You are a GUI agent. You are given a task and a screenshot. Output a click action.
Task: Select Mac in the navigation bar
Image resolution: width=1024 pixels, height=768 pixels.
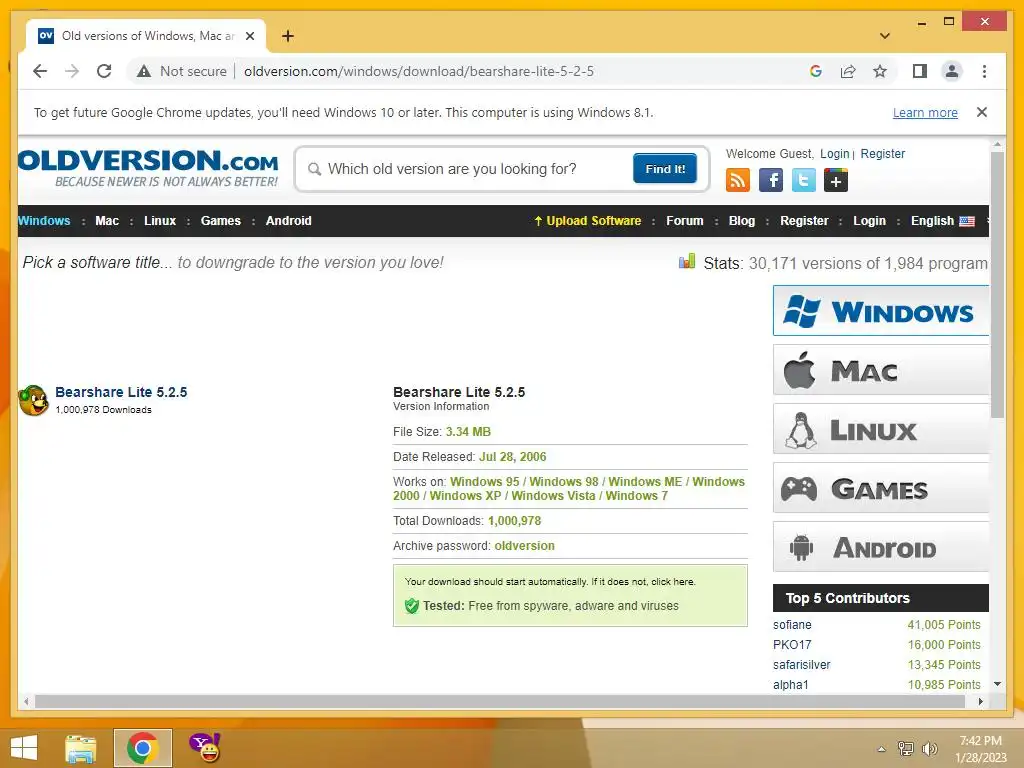[107, 221]
